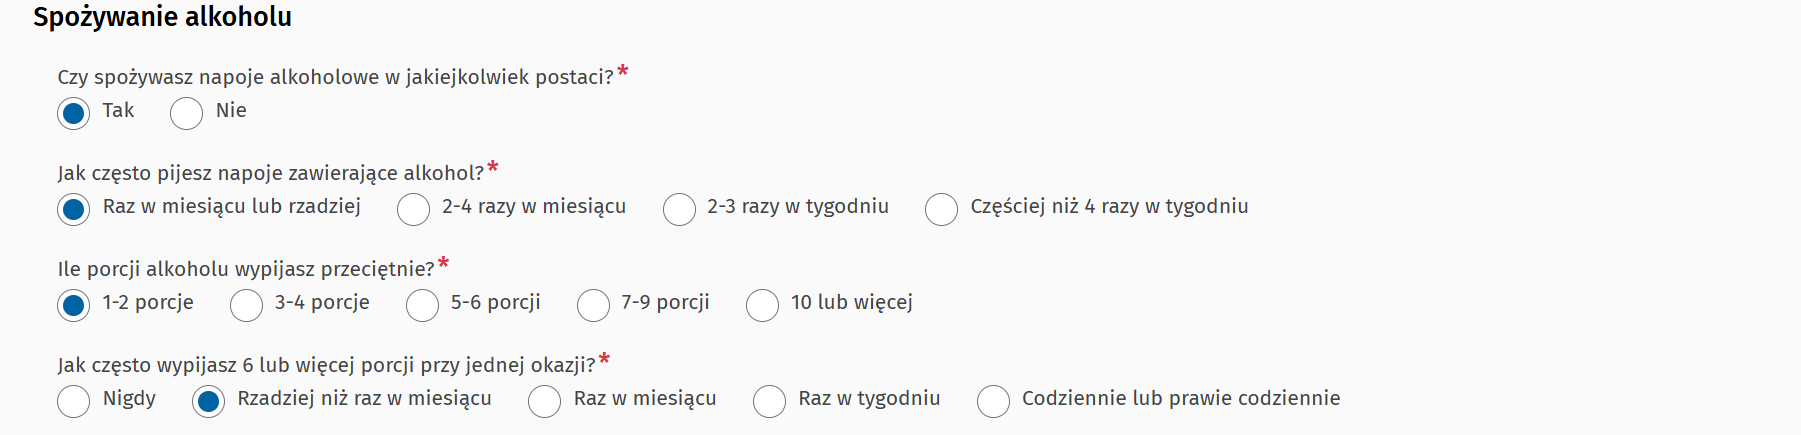Screen dimensions: 1801x435
Task: Select '2-3 razy w tygodniu' option
Action: (x=680, y=210)
